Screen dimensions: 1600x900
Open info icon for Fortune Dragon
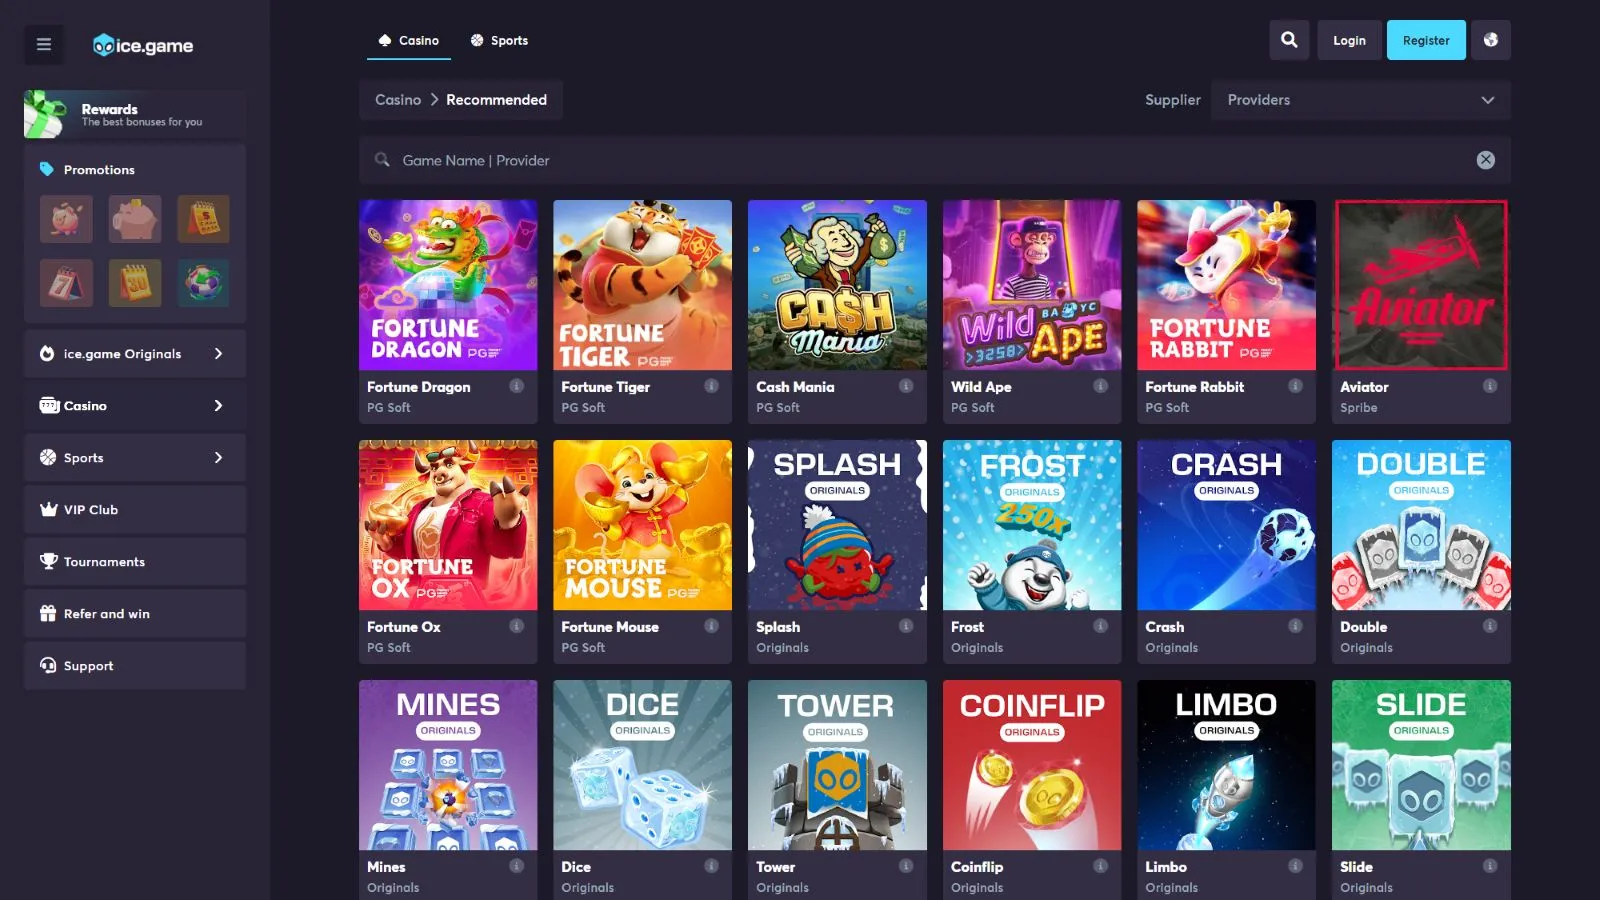click(516, 386)
